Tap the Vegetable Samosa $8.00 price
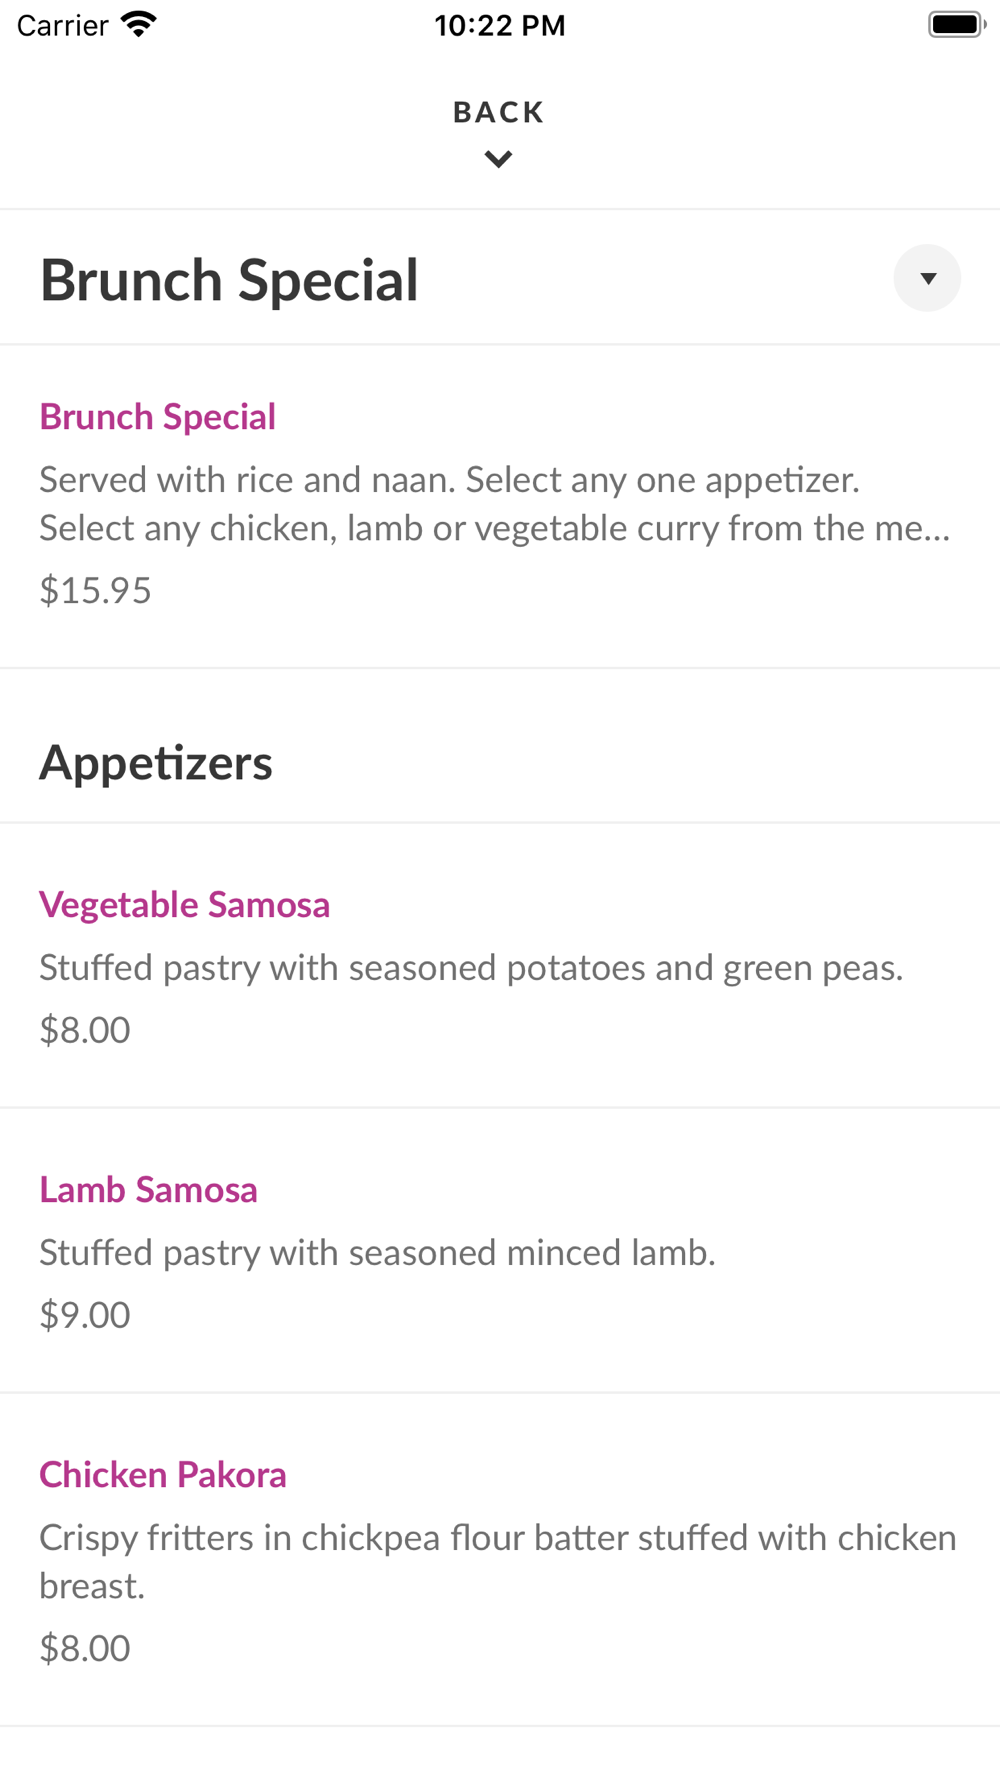The width and height of the screenshot is (1000, 1778). point(85,1030)
